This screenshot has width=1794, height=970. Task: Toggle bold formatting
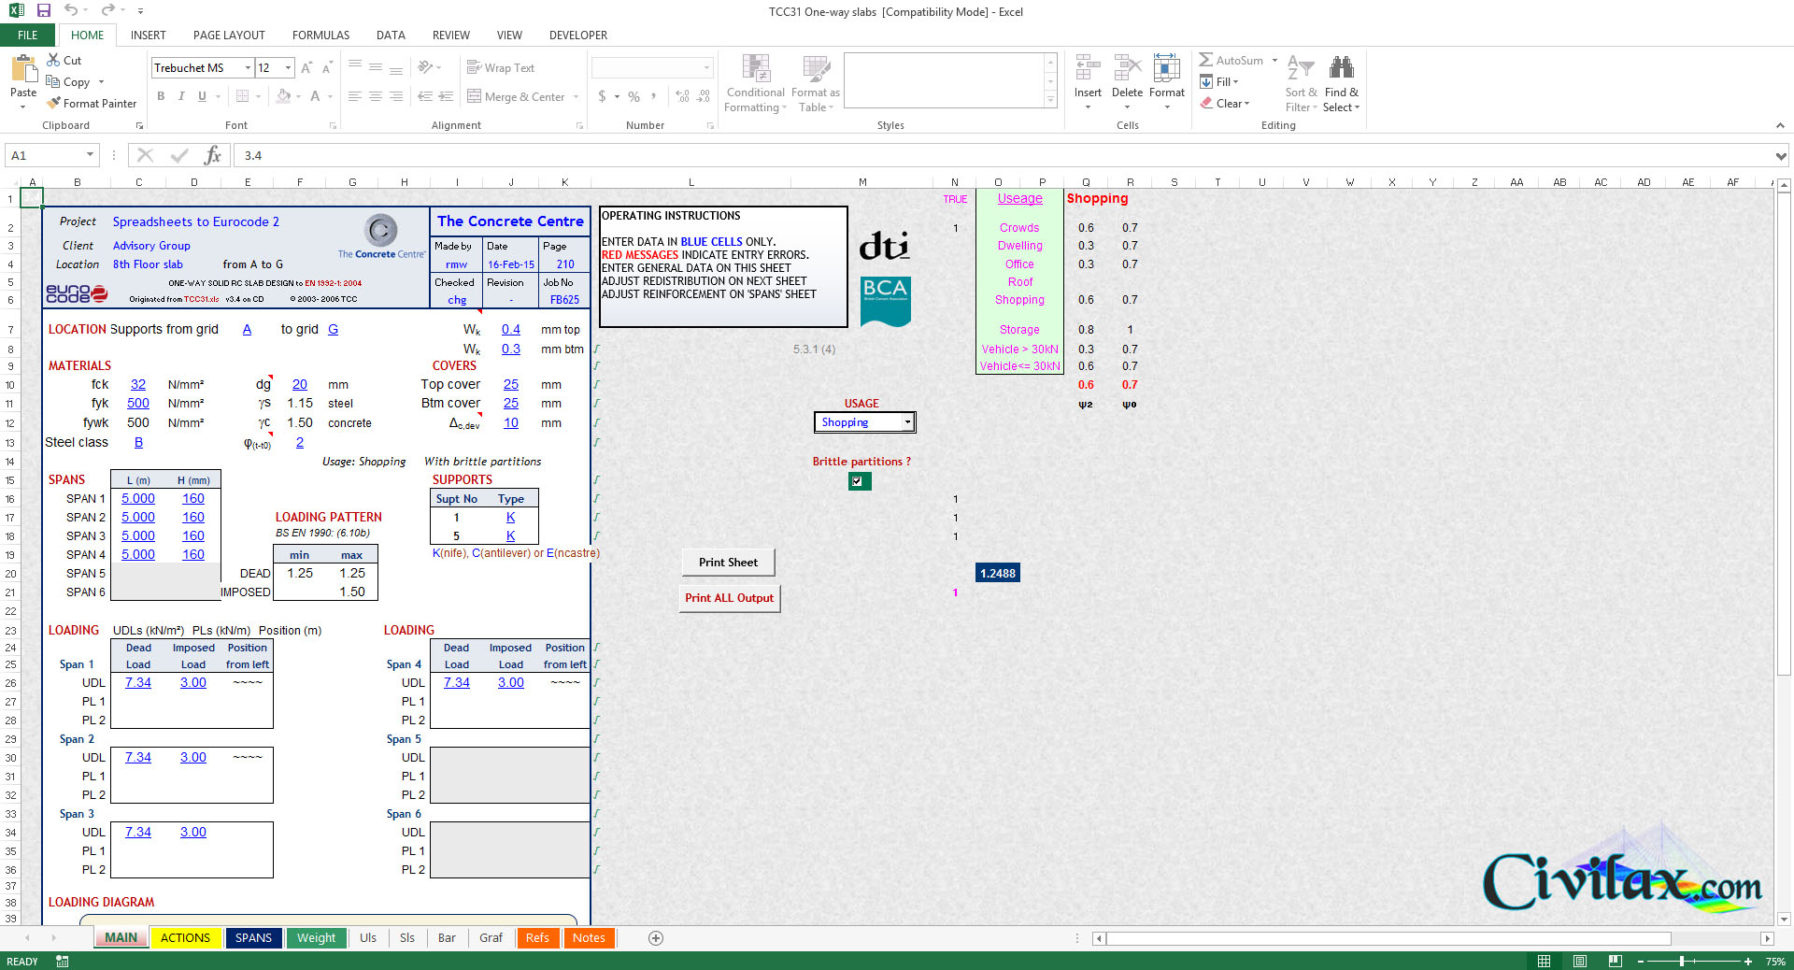(x=161, y=96)
